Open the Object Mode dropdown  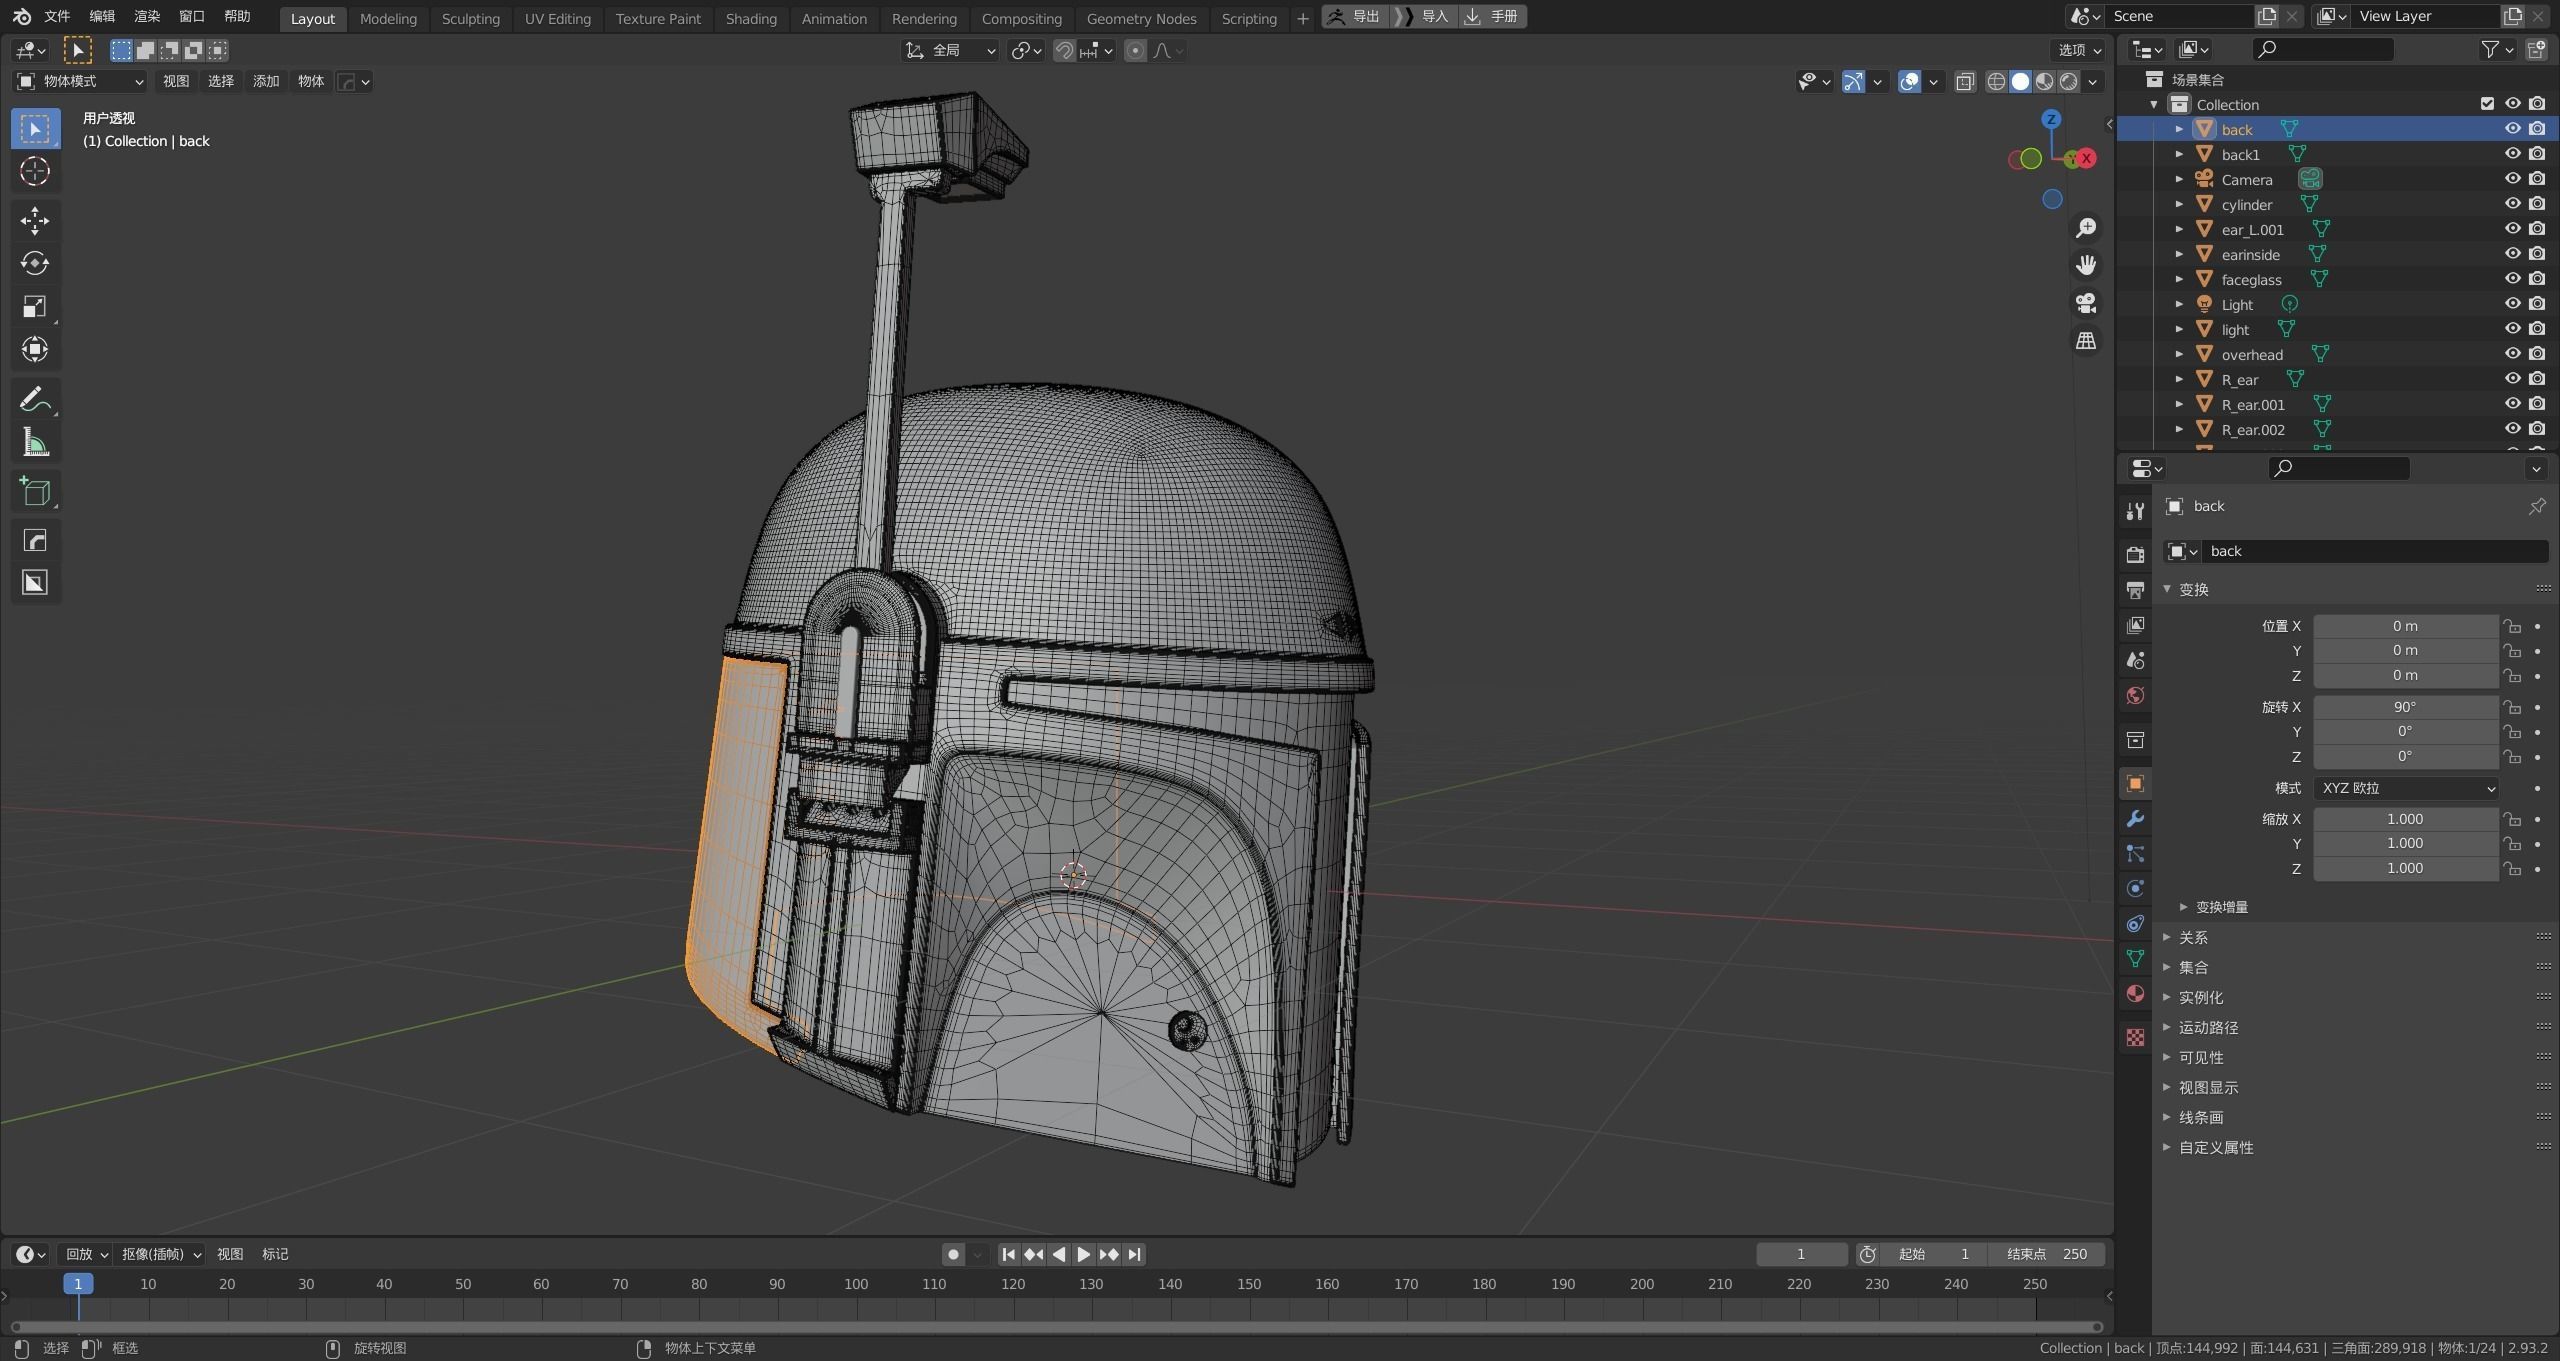tap(81, 81)
